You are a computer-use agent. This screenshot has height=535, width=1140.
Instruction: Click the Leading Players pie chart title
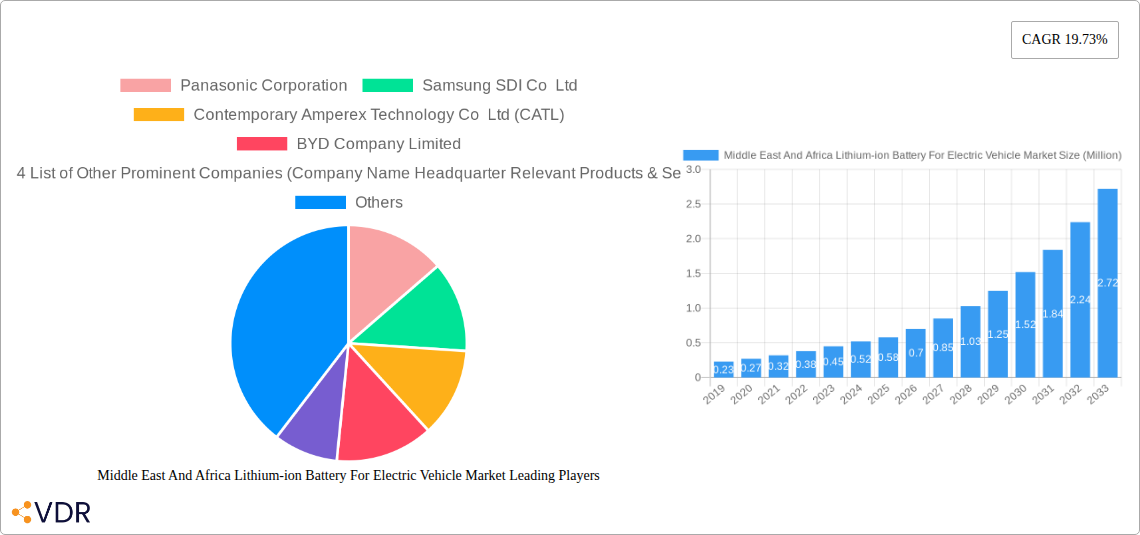(348, 476)
